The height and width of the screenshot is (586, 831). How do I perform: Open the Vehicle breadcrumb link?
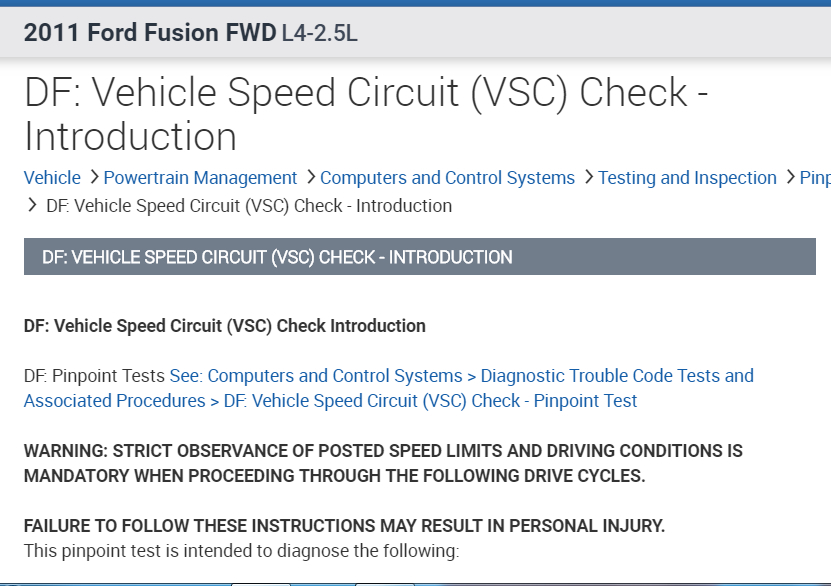click(52, 178)
